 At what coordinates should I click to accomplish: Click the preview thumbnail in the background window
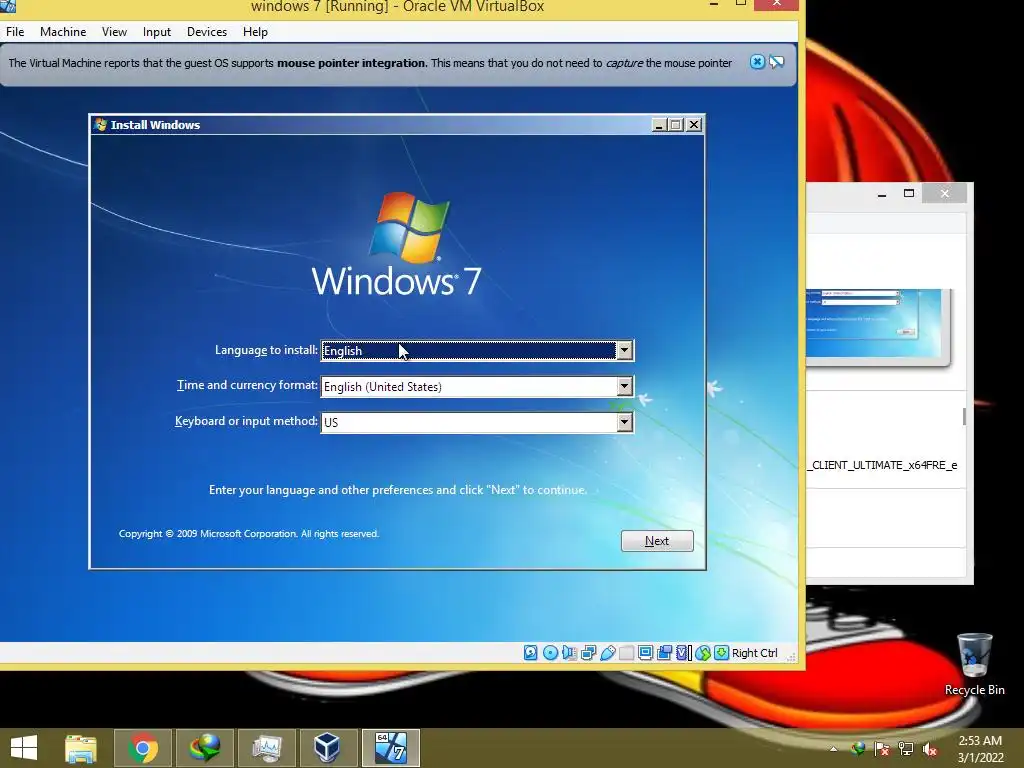[x=878, y=327]
